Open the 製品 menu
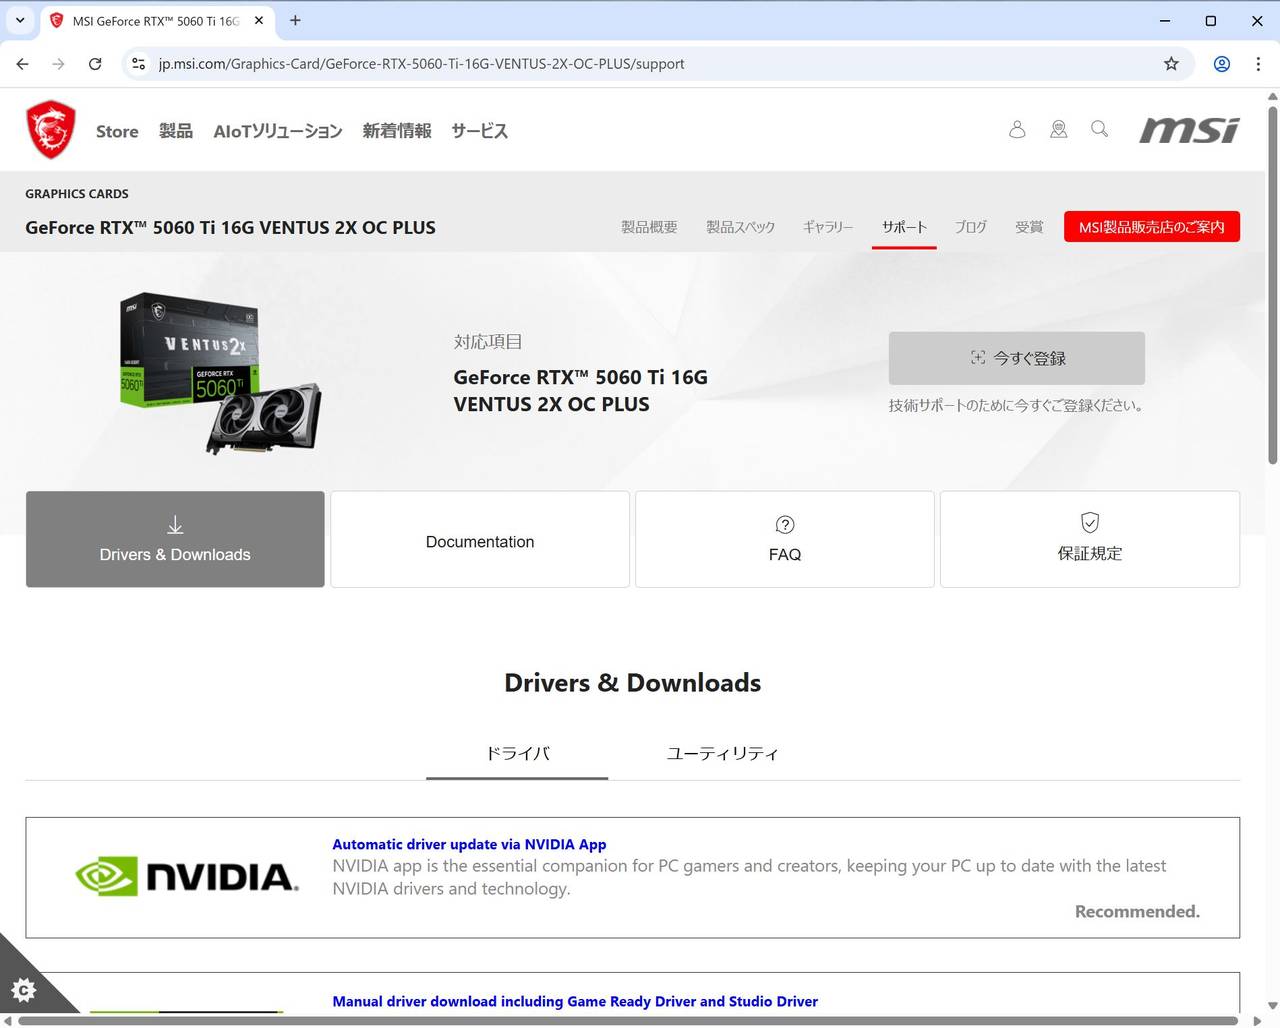This screenshot has width=1280, height=1028. [175, 131]
